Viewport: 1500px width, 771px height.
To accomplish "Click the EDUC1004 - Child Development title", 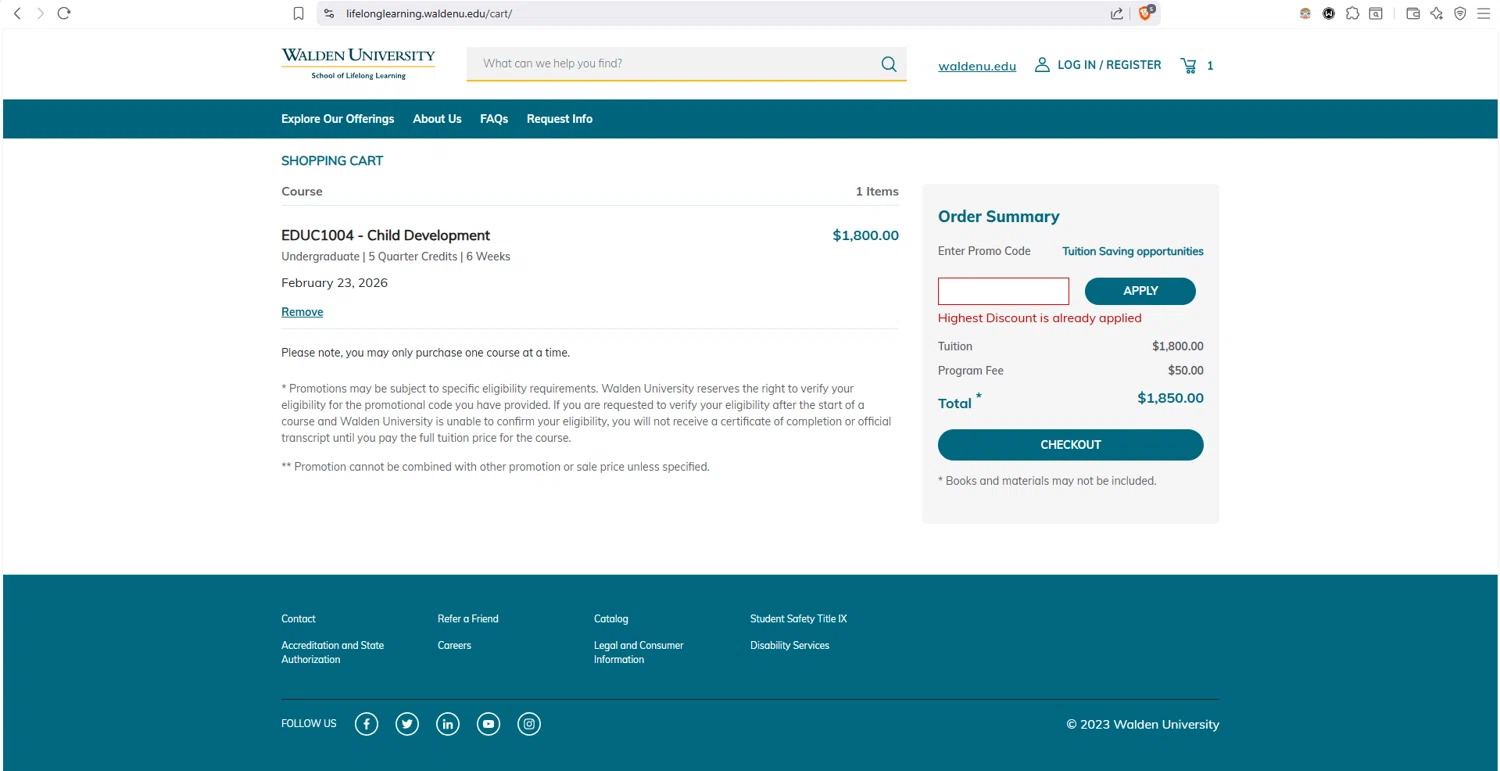I will [386, 235].
